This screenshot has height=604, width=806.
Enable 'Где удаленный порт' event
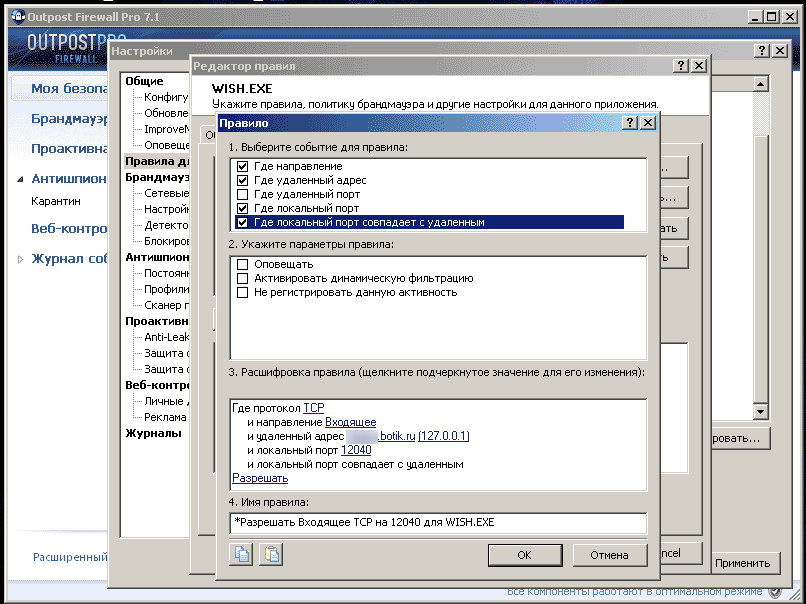coord(243,194)
